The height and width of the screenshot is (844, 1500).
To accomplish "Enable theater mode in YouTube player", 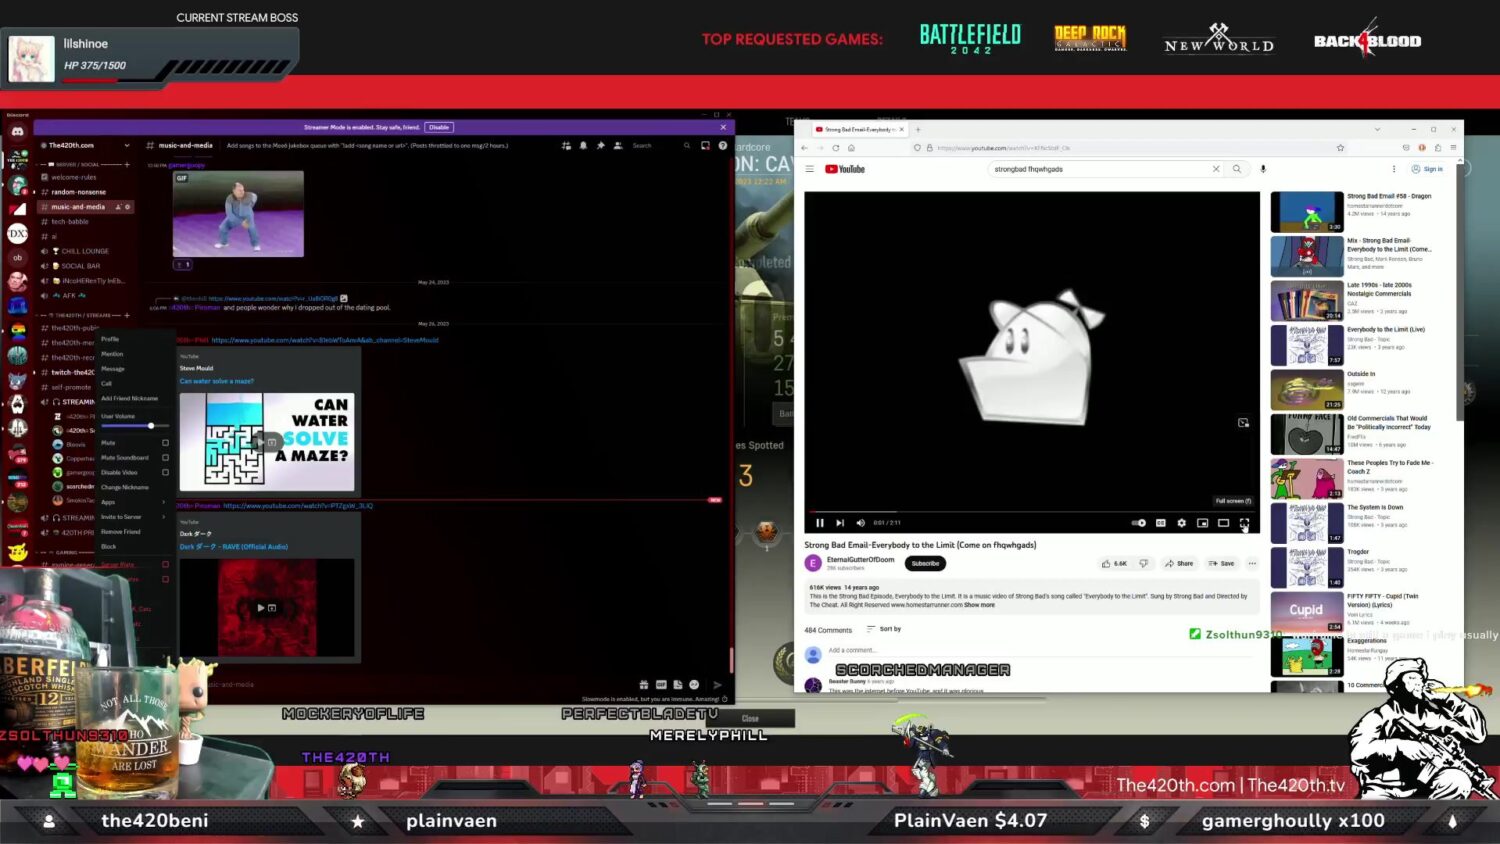I will click(x=1224, y=523).
